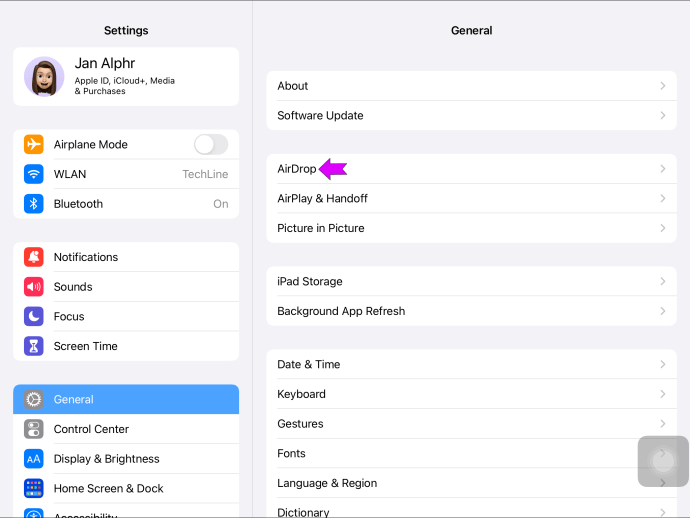Tap the red Notifications bell icon

pos(34,257)
